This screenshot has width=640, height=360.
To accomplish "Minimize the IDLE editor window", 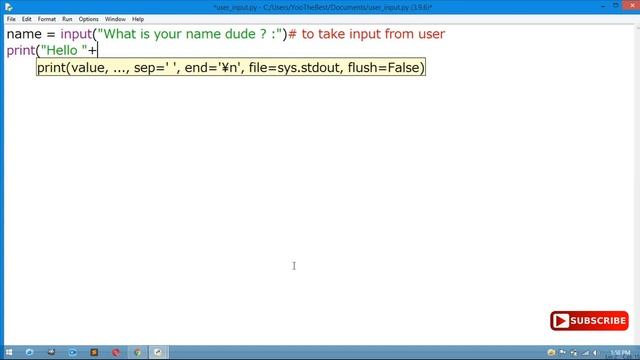I will pyautogui.click(x=603, y=6).
